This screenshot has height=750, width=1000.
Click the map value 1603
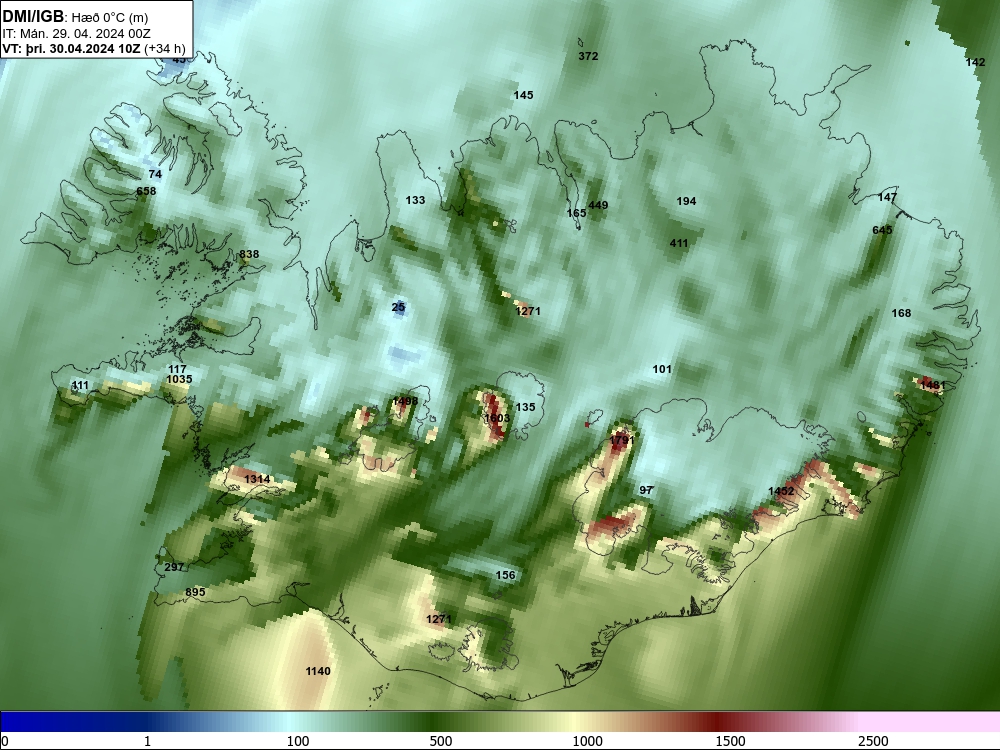coord(497,418)
